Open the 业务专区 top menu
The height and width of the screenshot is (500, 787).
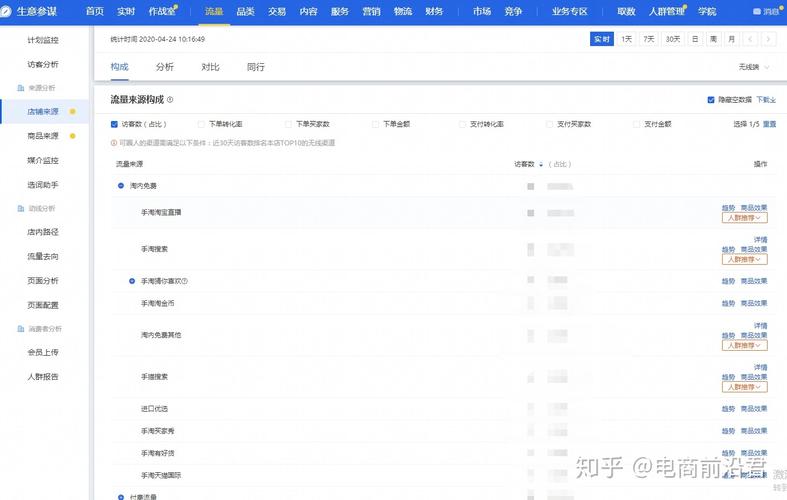[x=570, y=12]
